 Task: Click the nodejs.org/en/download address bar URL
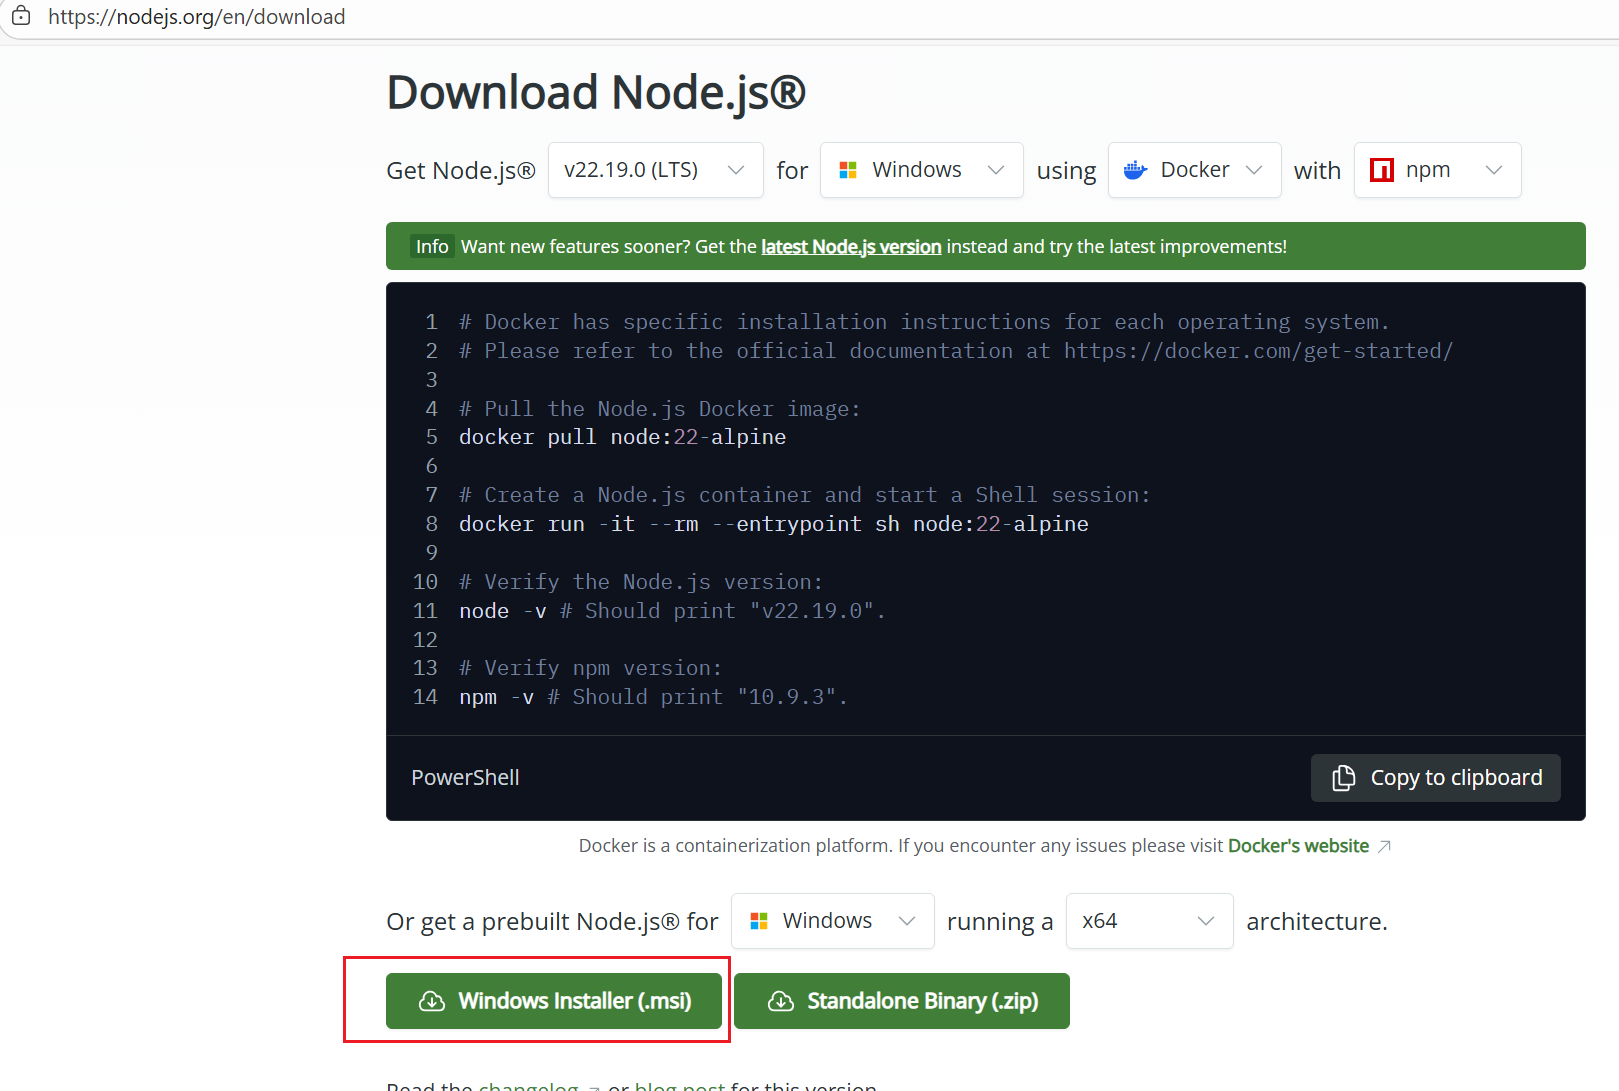(x=196, y=17)
